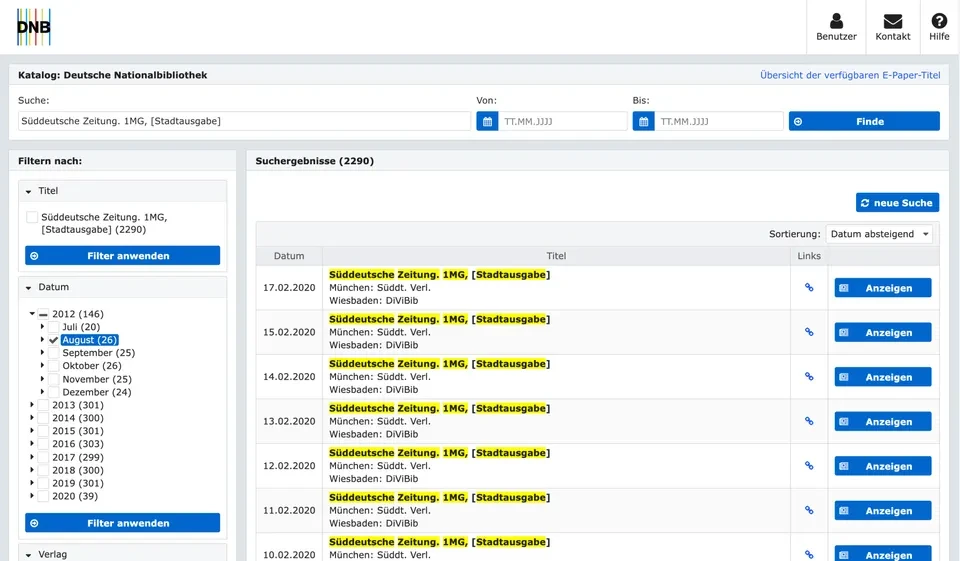Image resolution: width=960 pixels, height=561 pixels.
Task: Click the link icon for 12.02.2020
Action: [809, 465]
